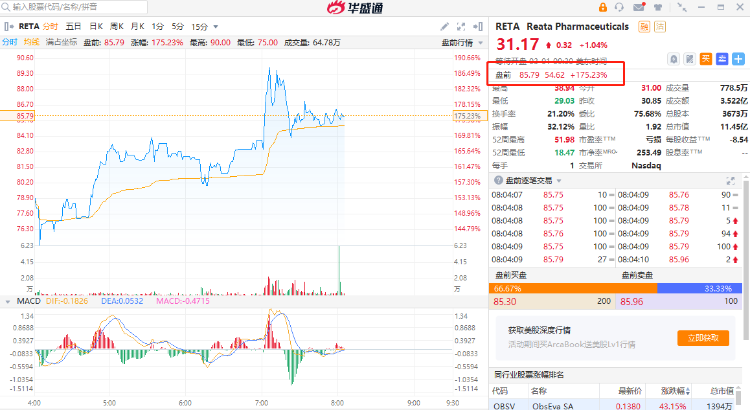The width and height of the screenshot is (750, 410).
Task: Click the last price 31.17
Action: [x=518, y=44]
